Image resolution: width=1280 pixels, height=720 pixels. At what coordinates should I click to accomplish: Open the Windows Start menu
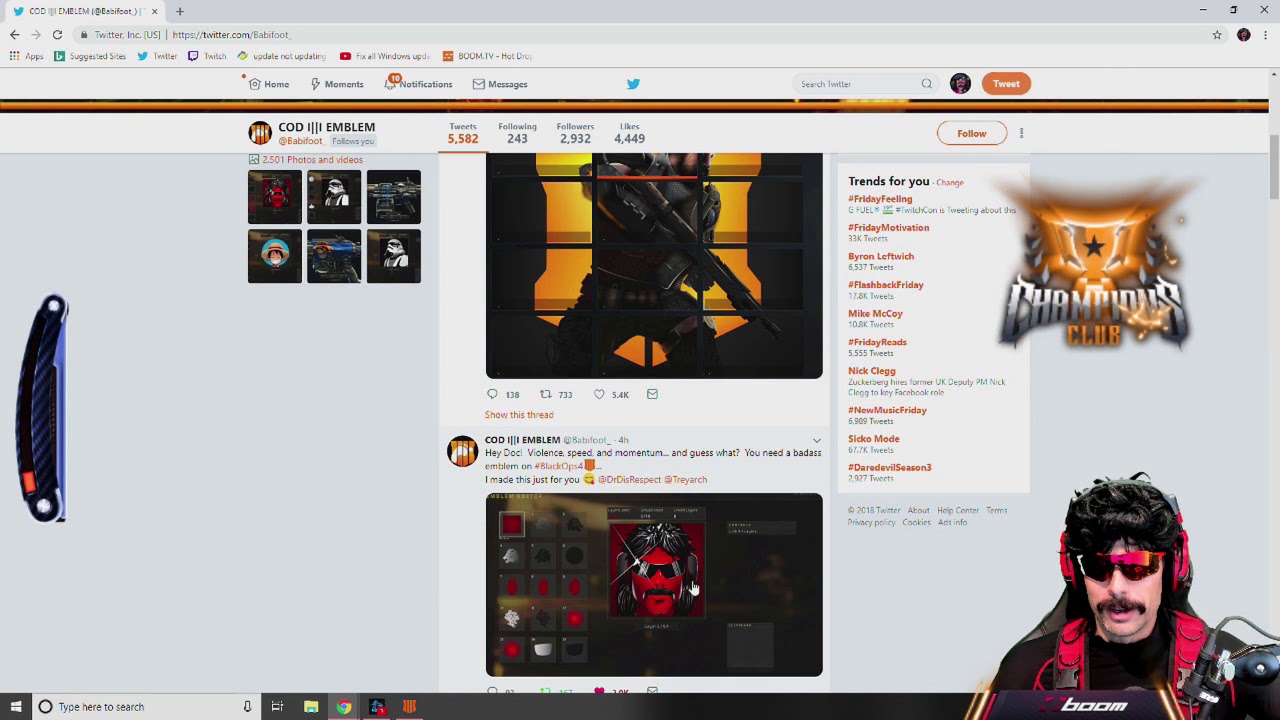point(15,707)
